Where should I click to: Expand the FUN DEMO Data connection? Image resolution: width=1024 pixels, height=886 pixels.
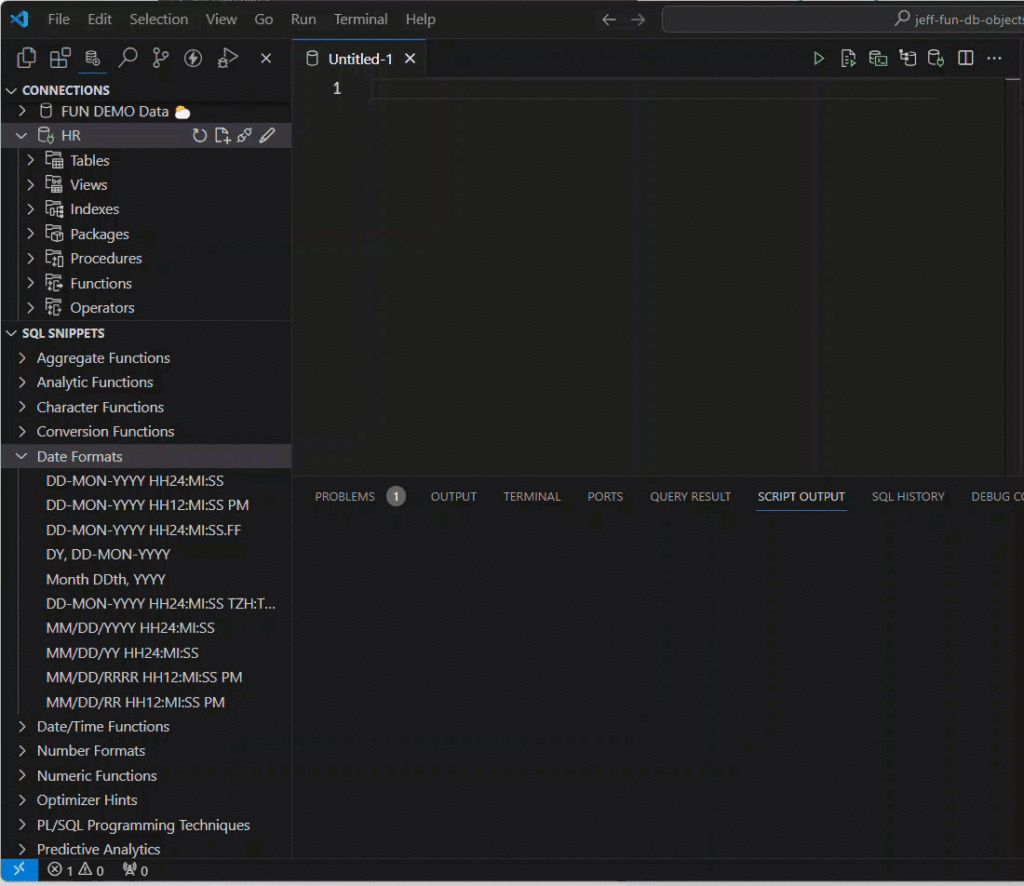[22, 110]
